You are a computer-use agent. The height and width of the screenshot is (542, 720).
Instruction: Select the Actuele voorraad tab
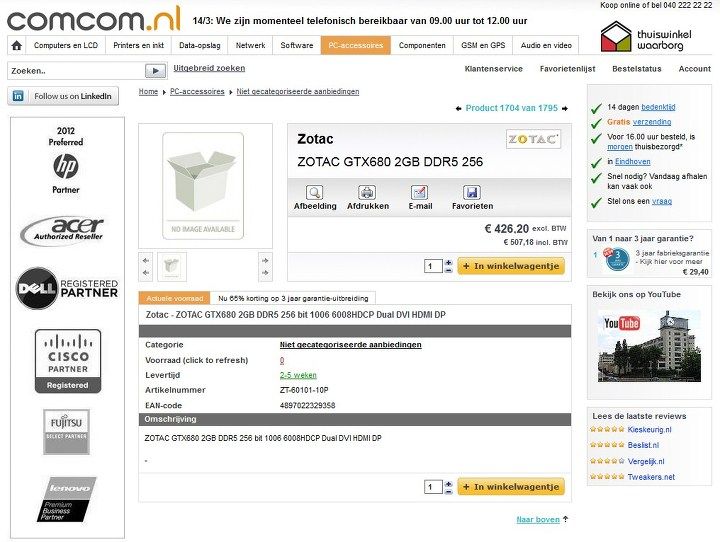174,298
